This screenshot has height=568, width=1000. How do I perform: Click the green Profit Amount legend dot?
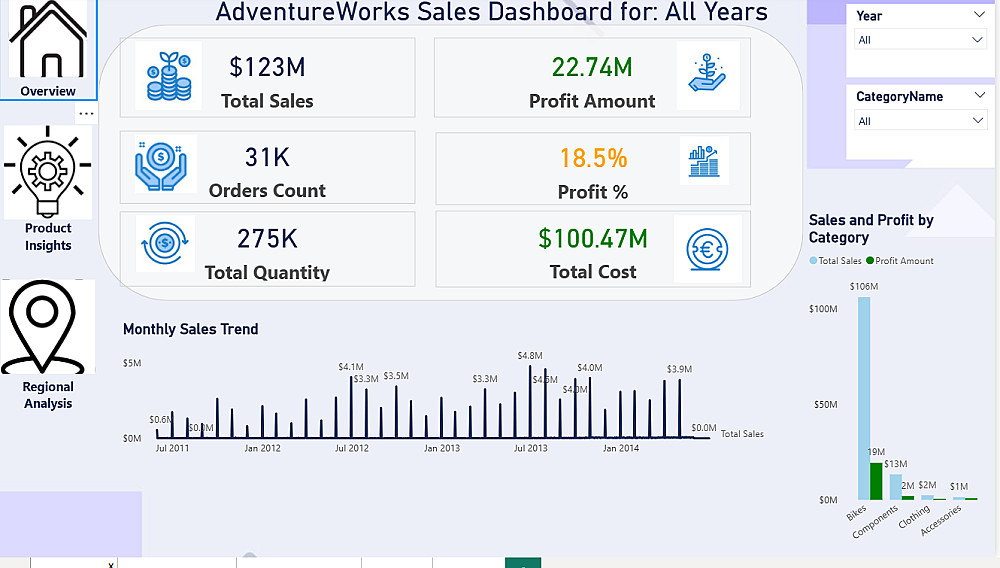coord(870,261)
